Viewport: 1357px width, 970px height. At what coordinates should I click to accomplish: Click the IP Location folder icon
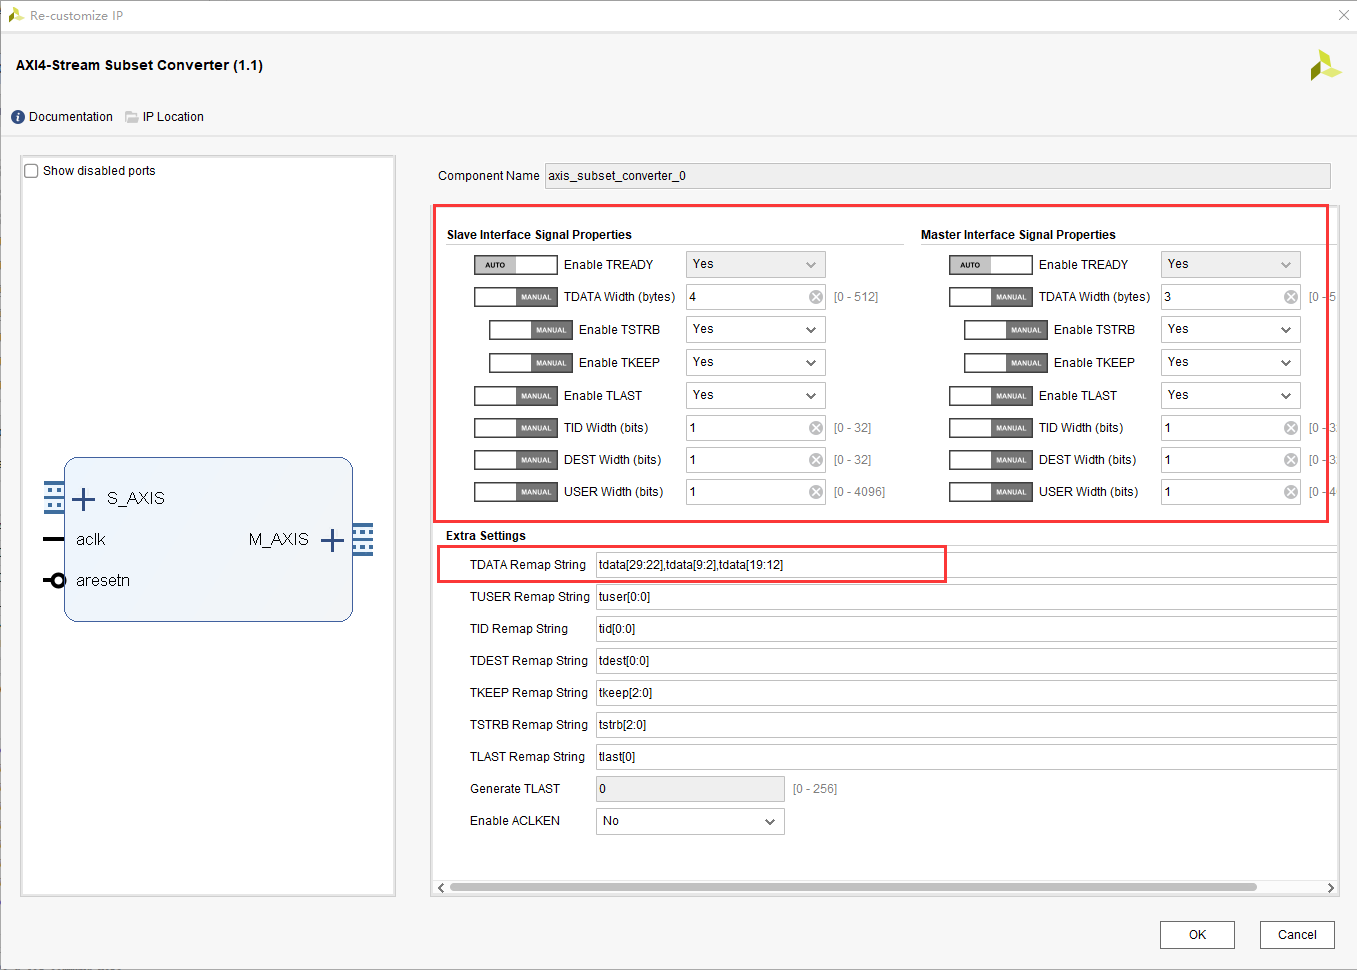coord(132,117)
